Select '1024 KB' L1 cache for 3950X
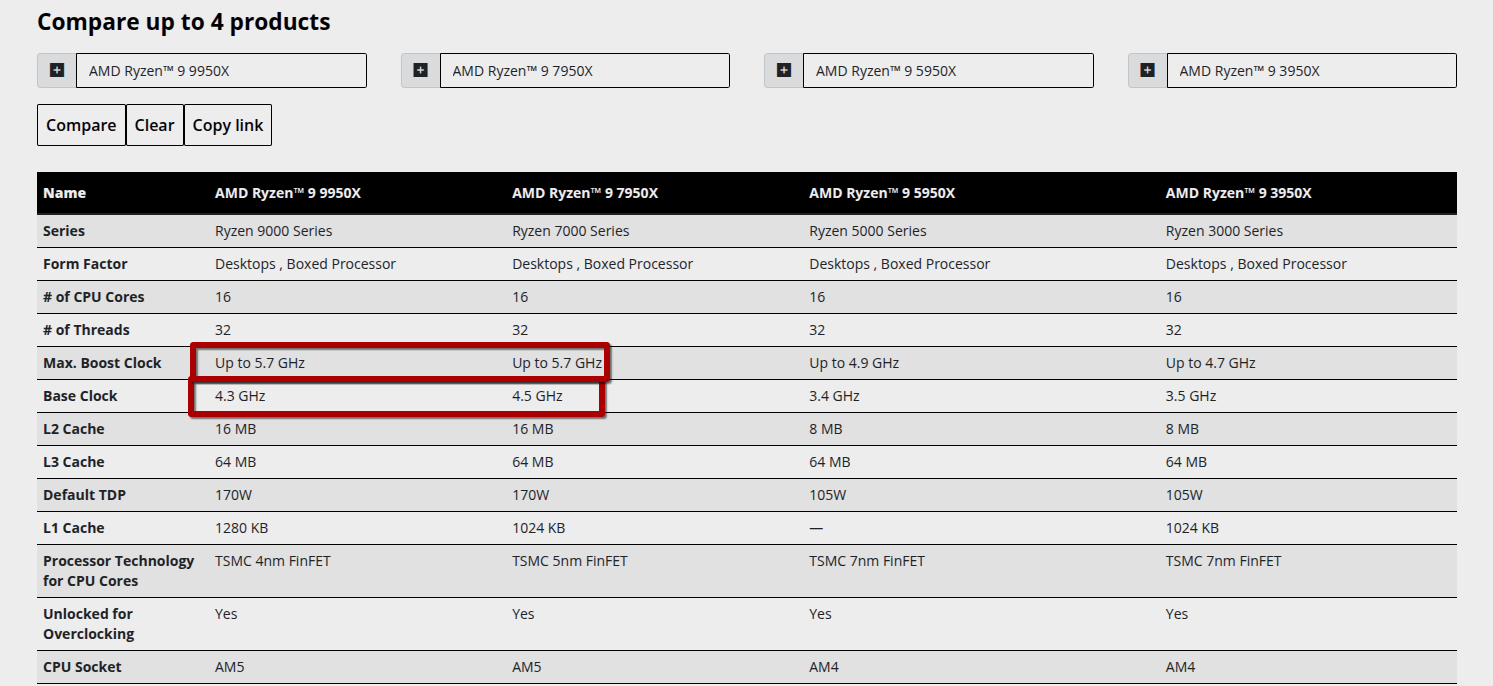 click(1192, 528)
